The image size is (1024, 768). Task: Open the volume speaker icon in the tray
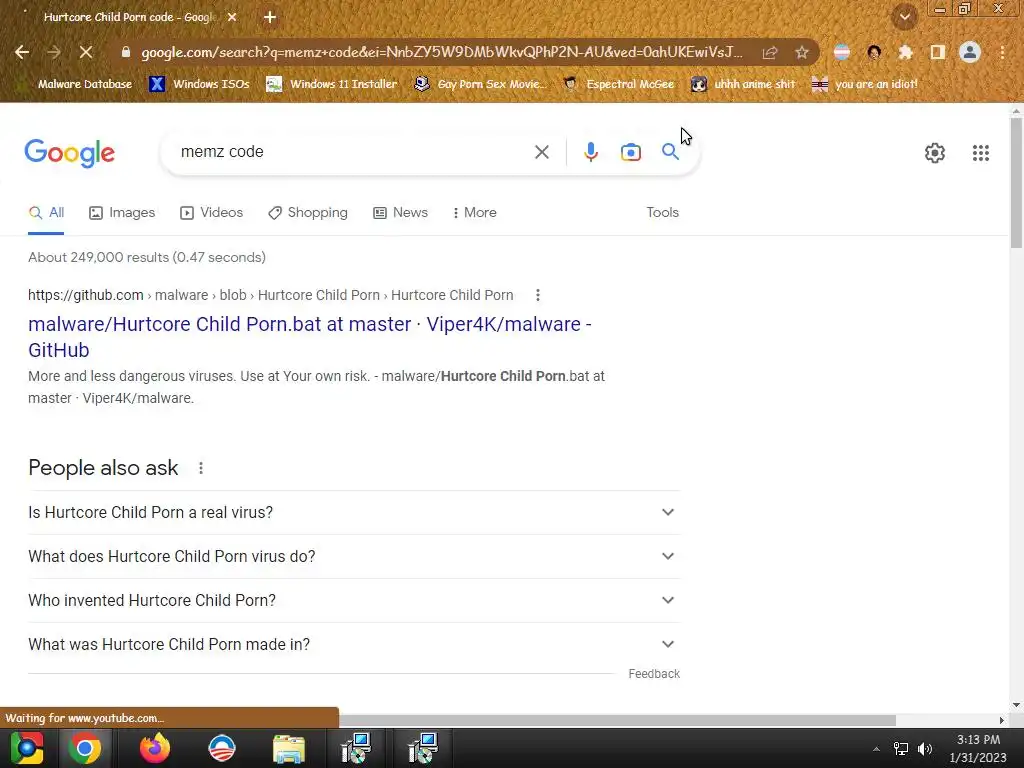pos(925,749)
